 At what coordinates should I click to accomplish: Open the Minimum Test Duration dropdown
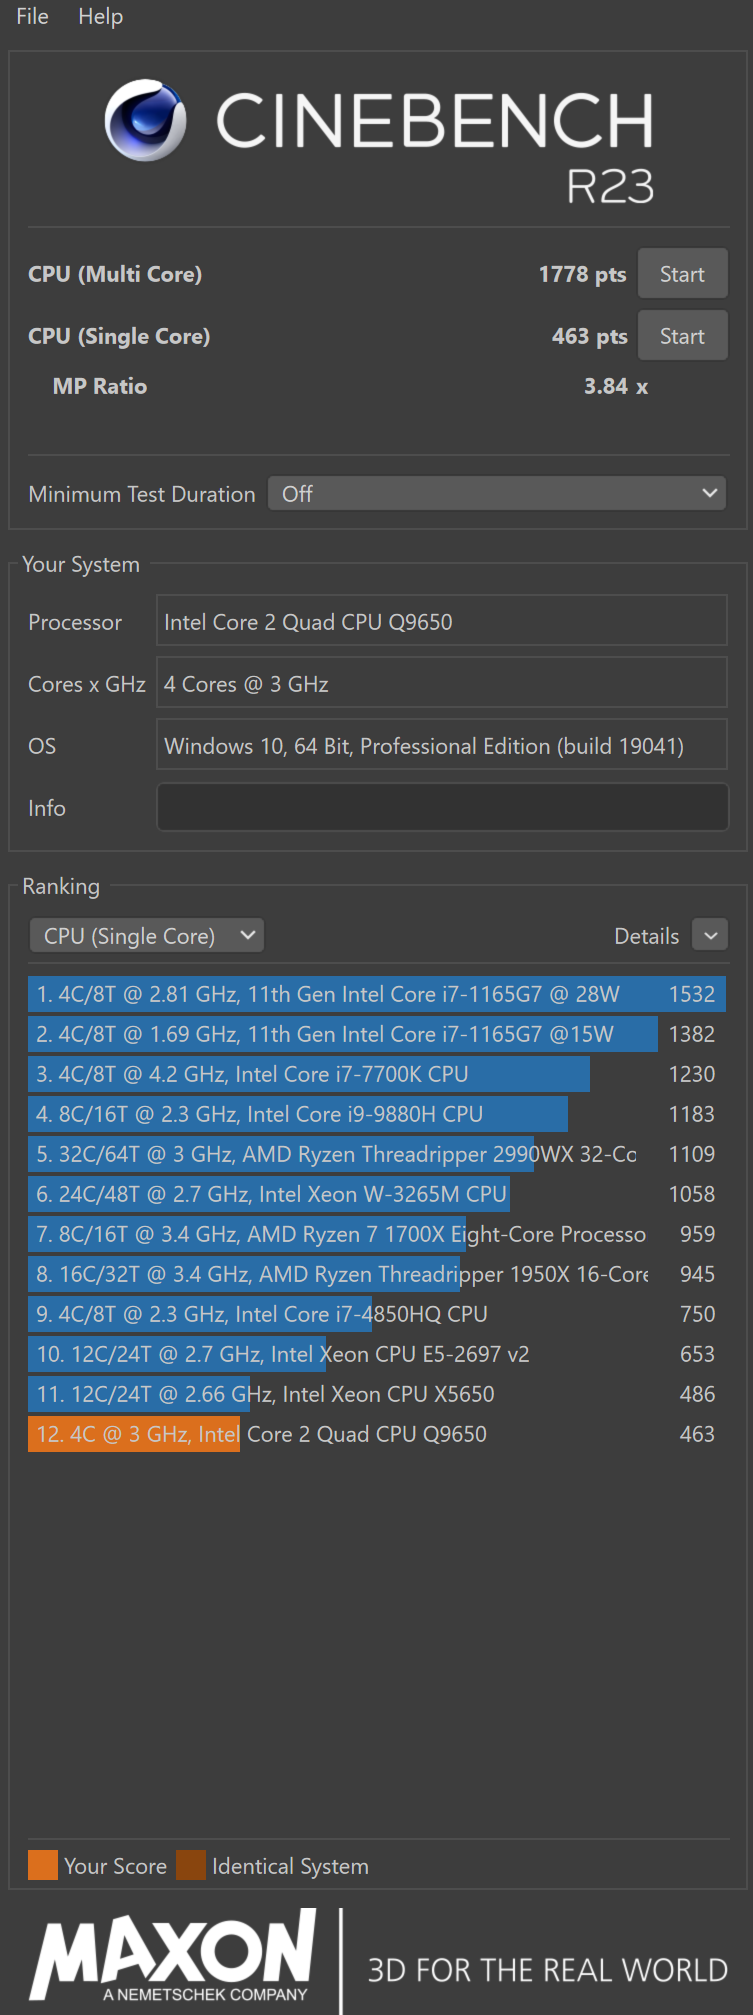pyautogui.click(x=497, y=493)
